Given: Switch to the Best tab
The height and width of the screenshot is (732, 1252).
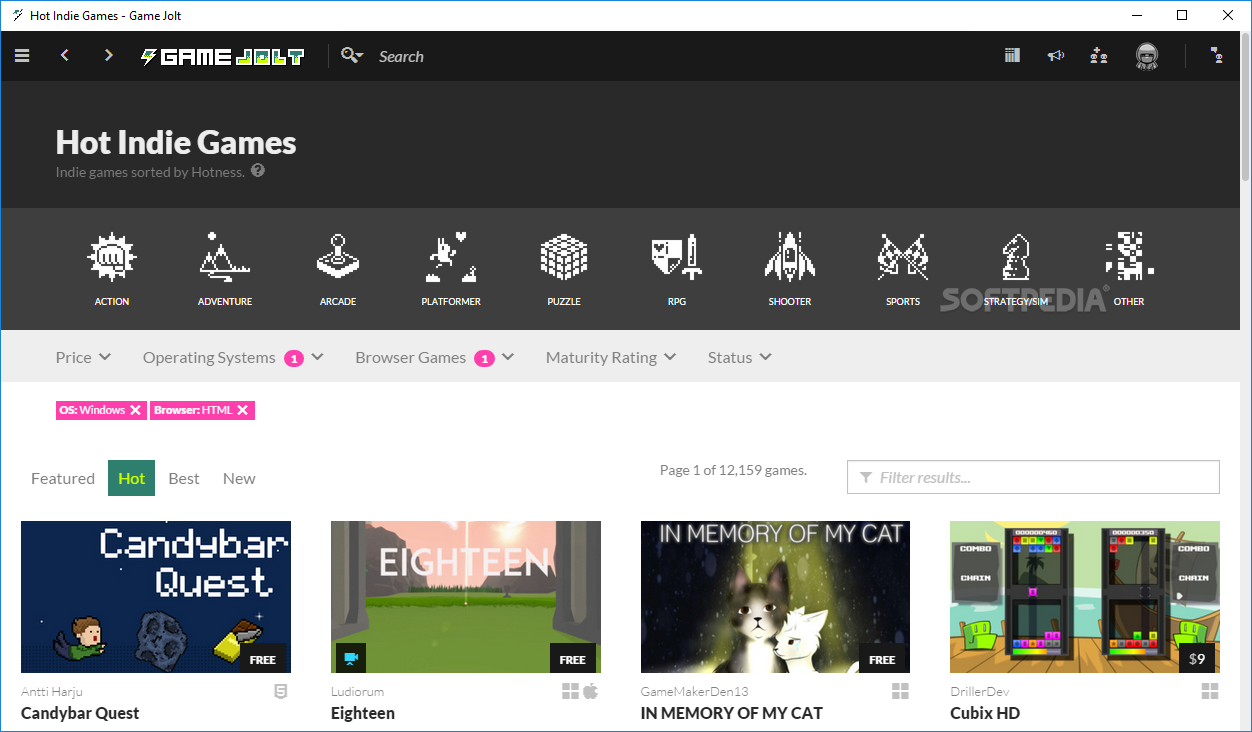Looking at the screenshot, I should click(184, 478).
